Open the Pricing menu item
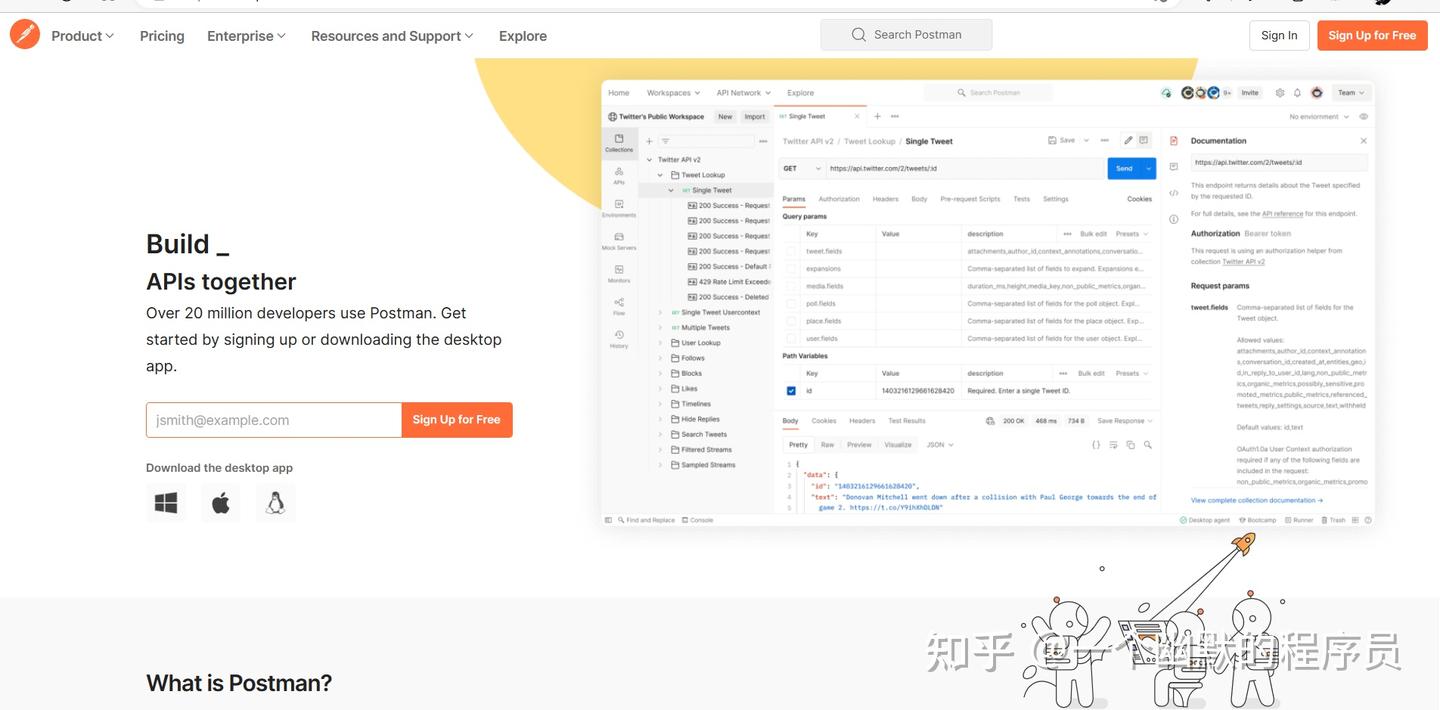Screen dimensions: 1440x710 click(161, 35)
